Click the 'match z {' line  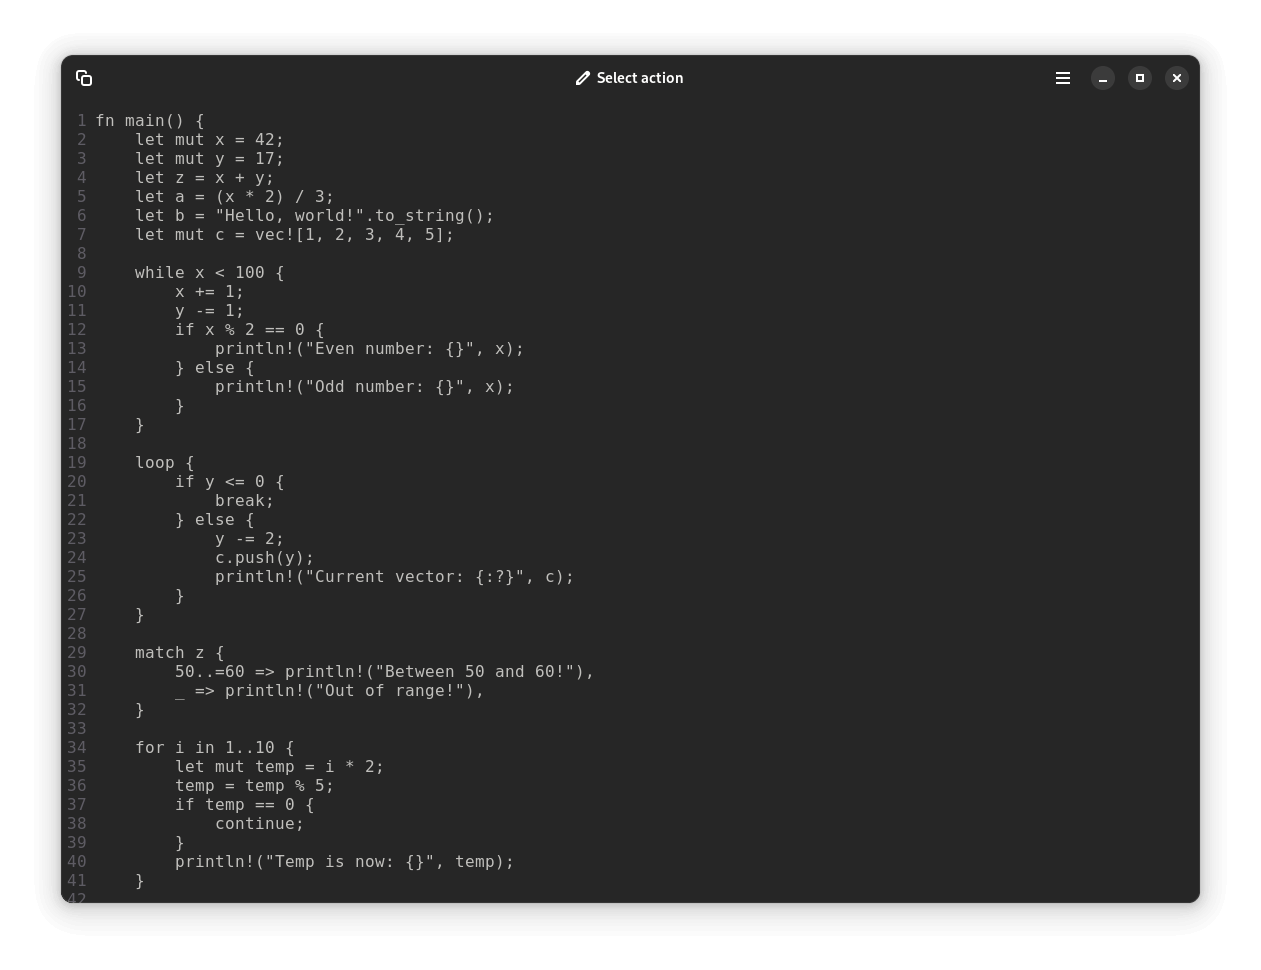tap(179, 653)
